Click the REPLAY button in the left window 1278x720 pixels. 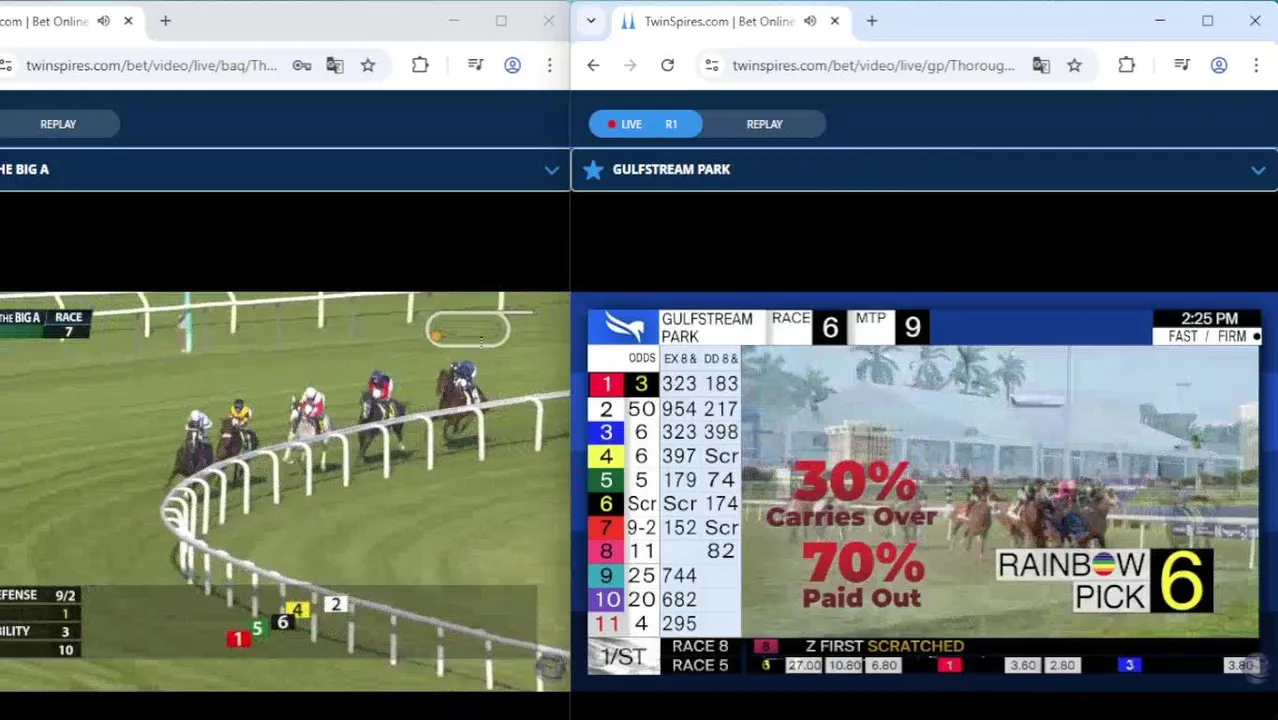click(58, 124)
